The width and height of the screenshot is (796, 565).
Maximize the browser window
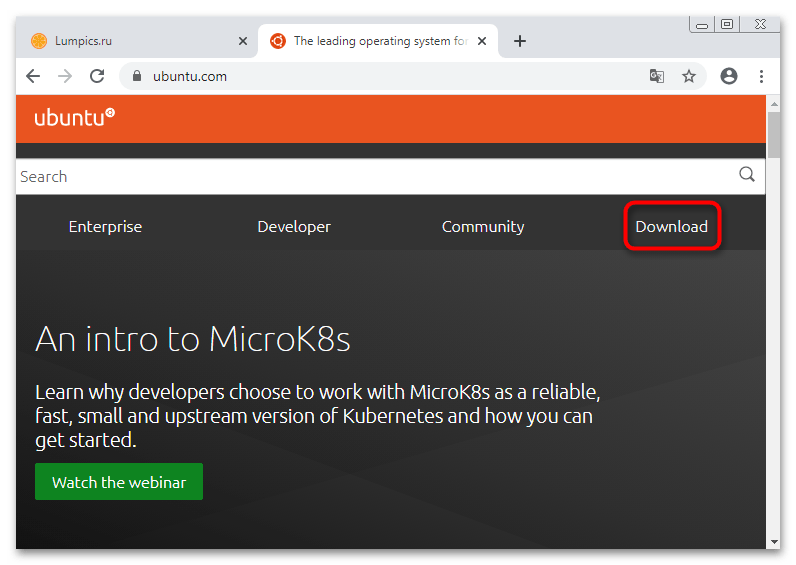tap(727, 24)
